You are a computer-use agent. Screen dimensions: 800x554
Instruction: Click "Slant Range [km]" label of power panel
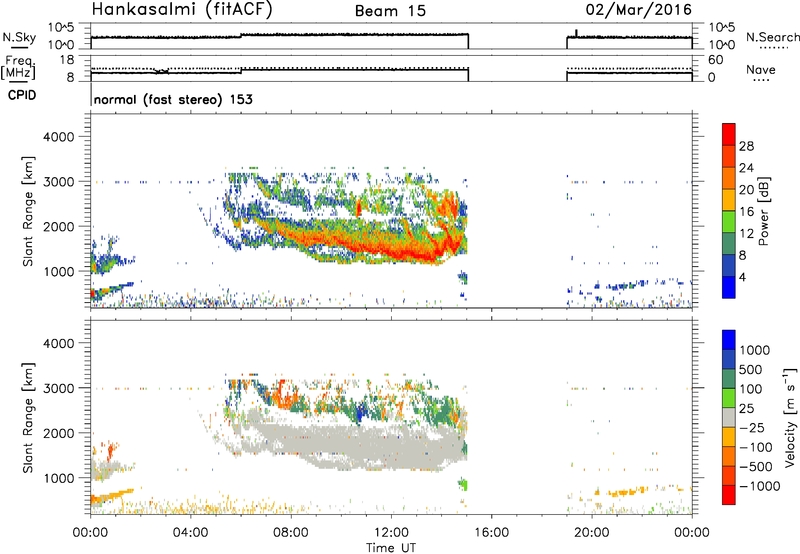[x=28, y=211]
